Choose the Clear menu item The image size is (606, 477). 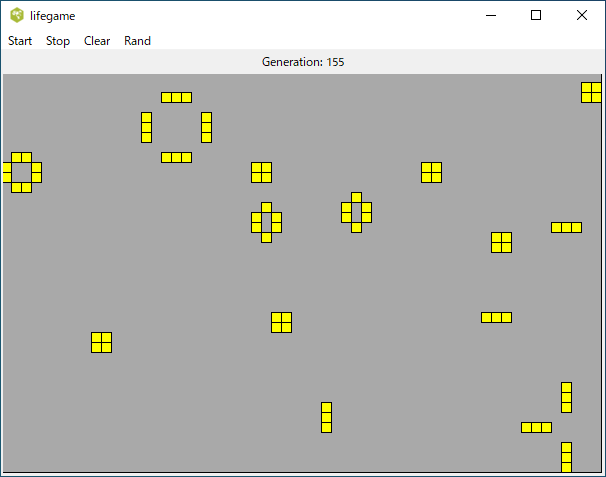(97, 41)
